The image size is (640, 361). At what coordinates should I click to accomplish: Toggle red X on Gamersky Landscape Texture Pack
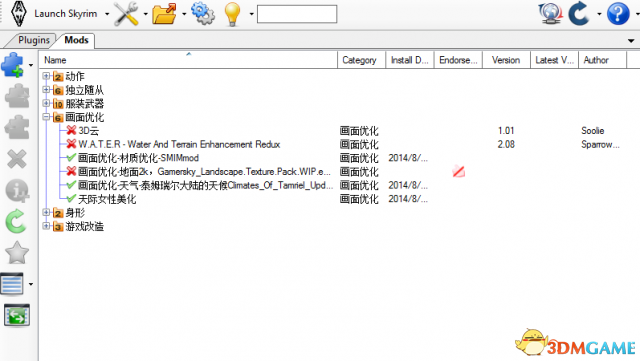71,171
